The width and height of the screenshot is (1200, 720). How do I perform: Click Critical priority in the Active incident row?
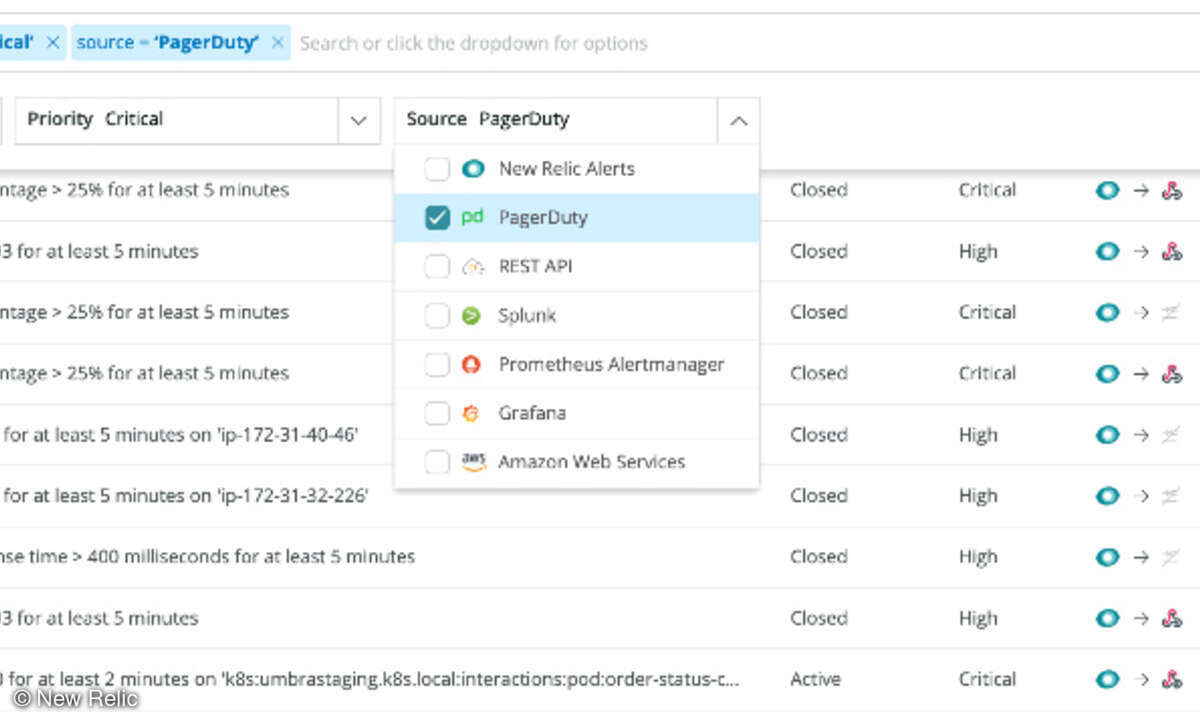tap(987, 680)
